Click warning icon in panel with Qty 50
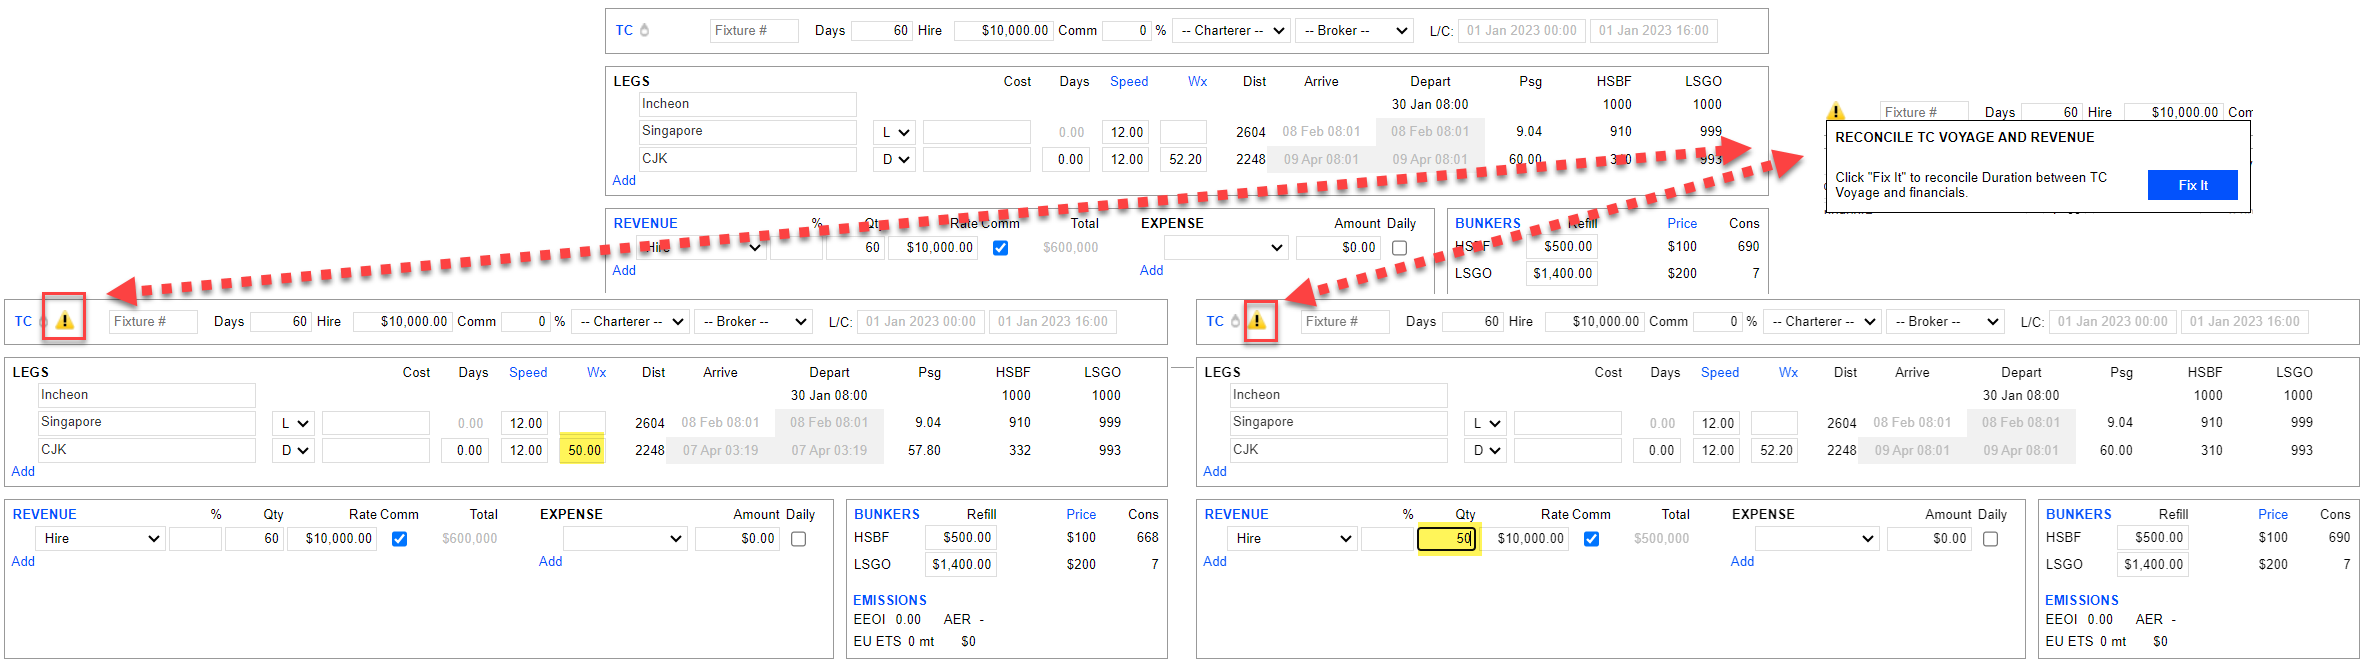The width and height of the screenshot is (2362, 663). pyautogui.click(x=1257, y=321)
